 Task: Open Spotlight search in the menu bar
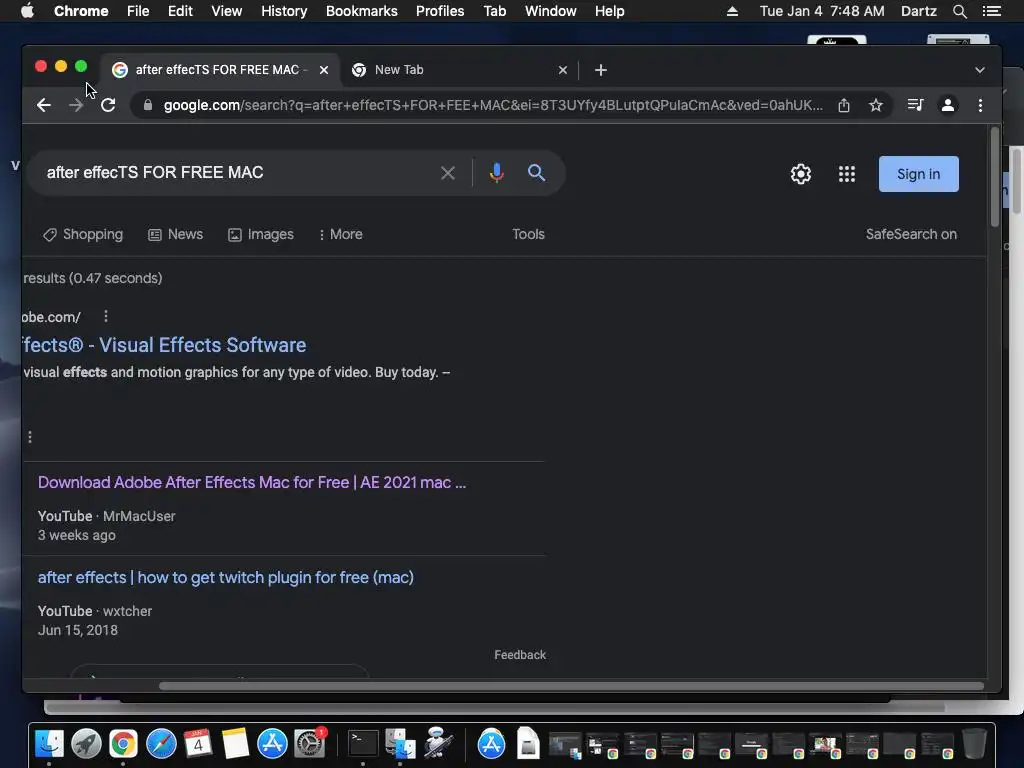[x=959, y=11]
